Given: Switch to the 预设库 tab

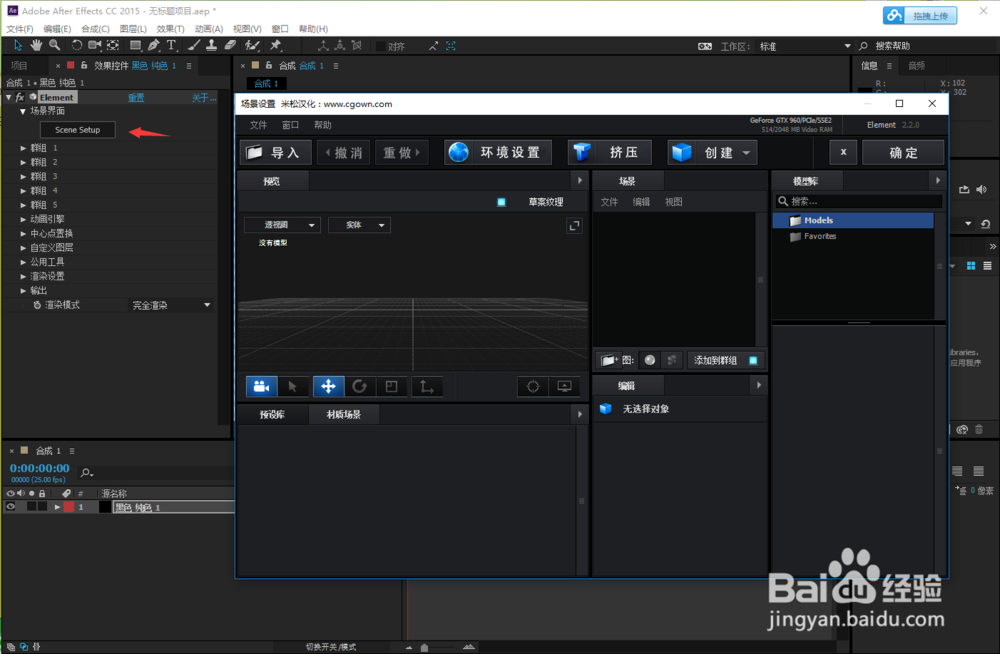Looking at the screenshot, I should tap(272, 415).
